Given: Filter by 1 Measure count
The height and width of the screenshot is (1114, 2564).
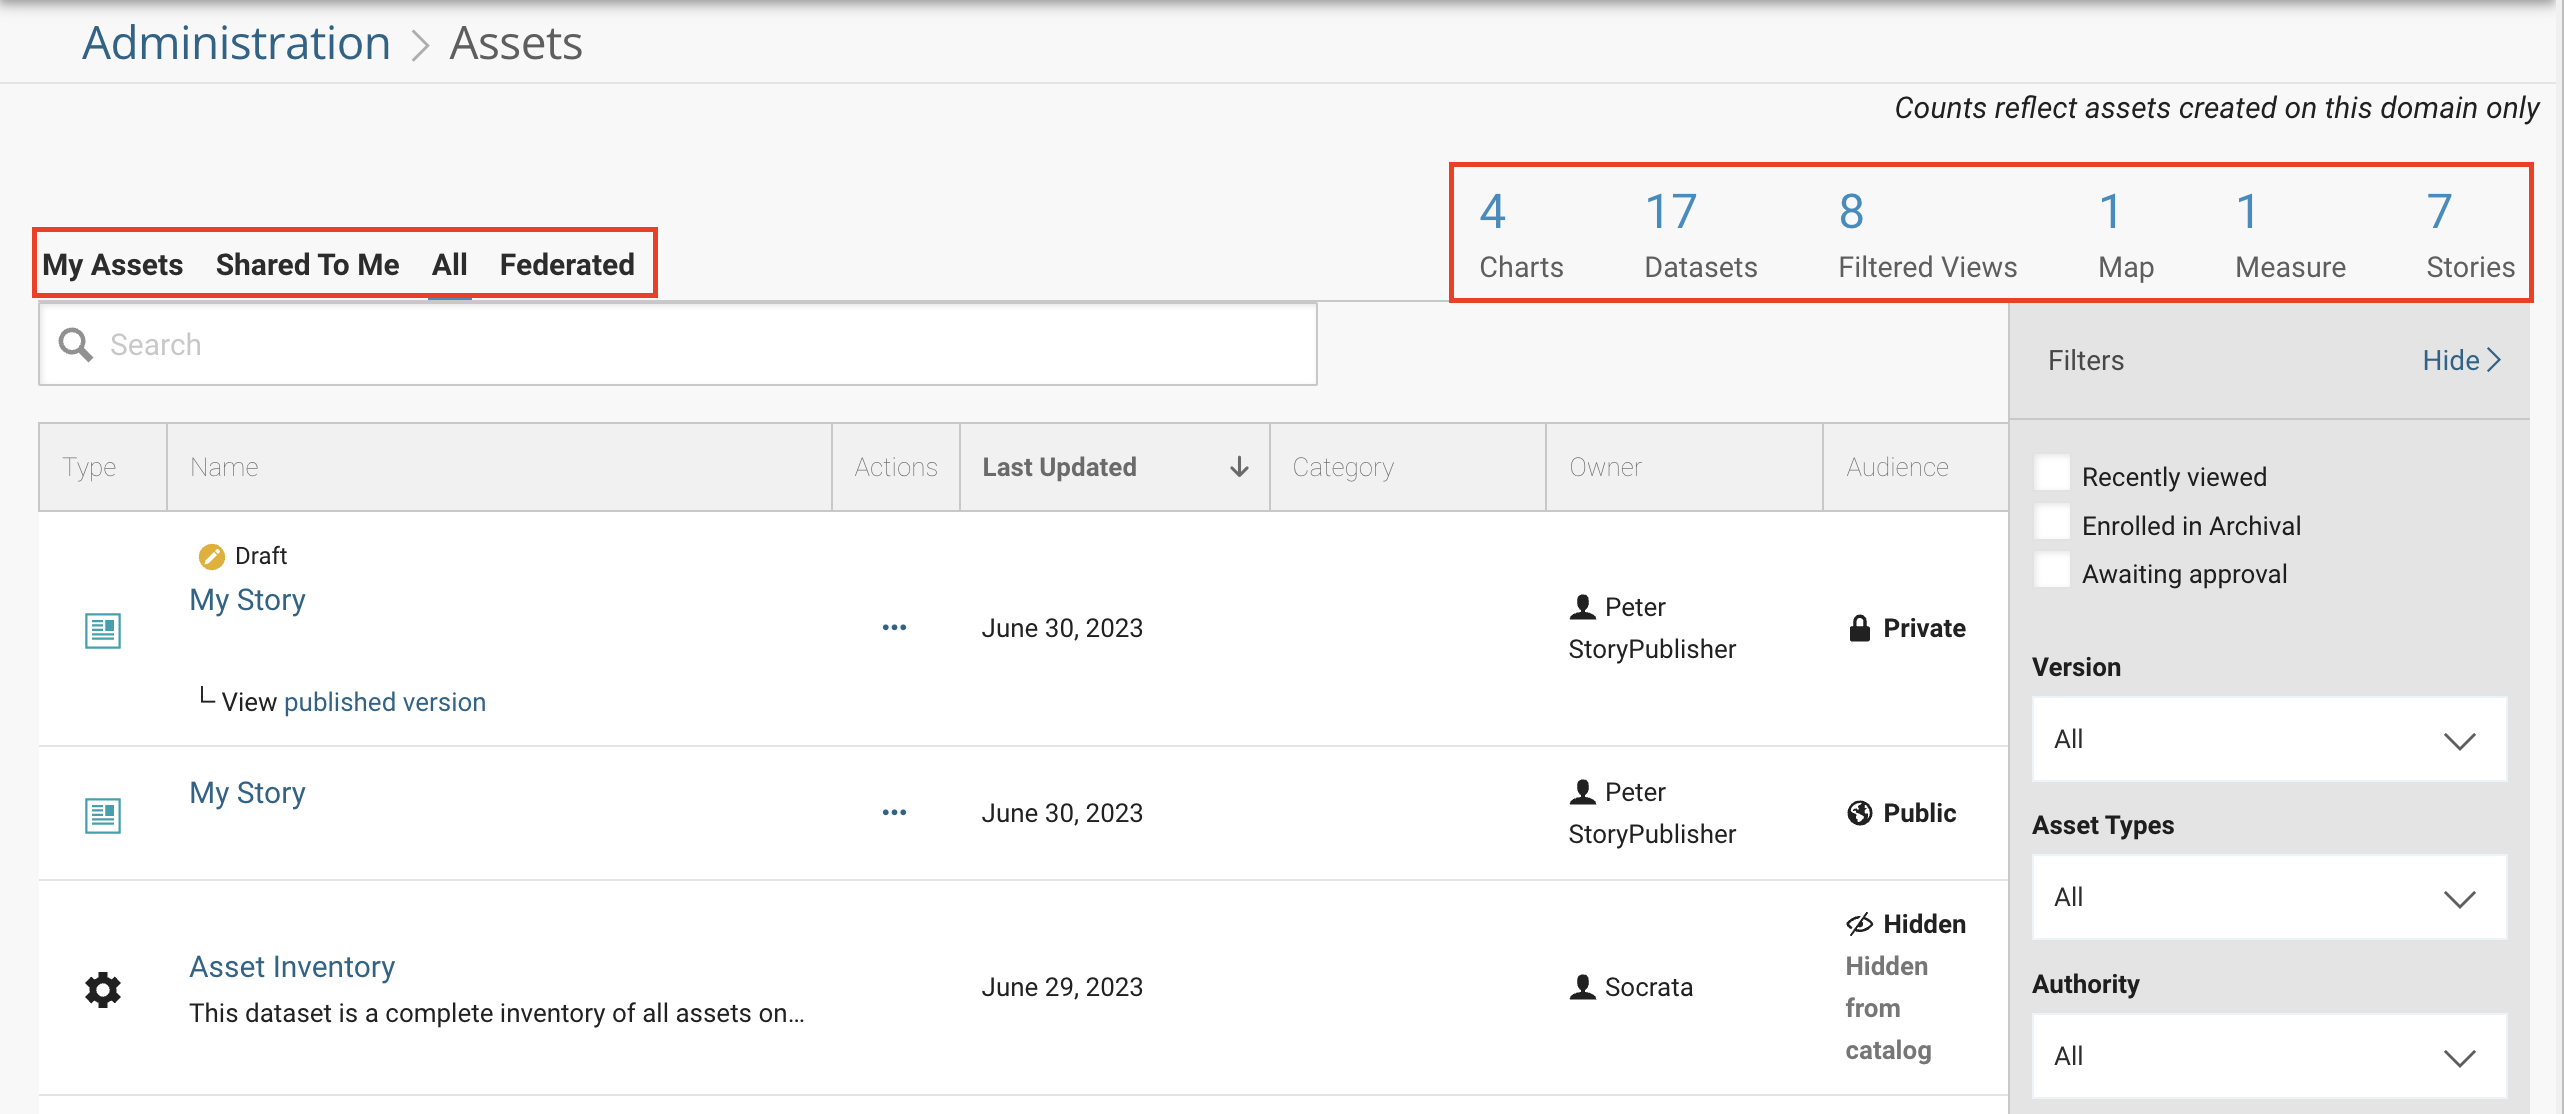Looking at the screenshot, I should coord(2290,236).
